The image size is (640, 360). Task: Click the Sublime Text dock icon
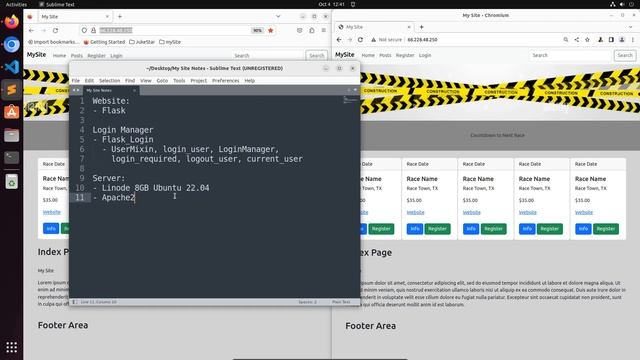tap(11, 89)
